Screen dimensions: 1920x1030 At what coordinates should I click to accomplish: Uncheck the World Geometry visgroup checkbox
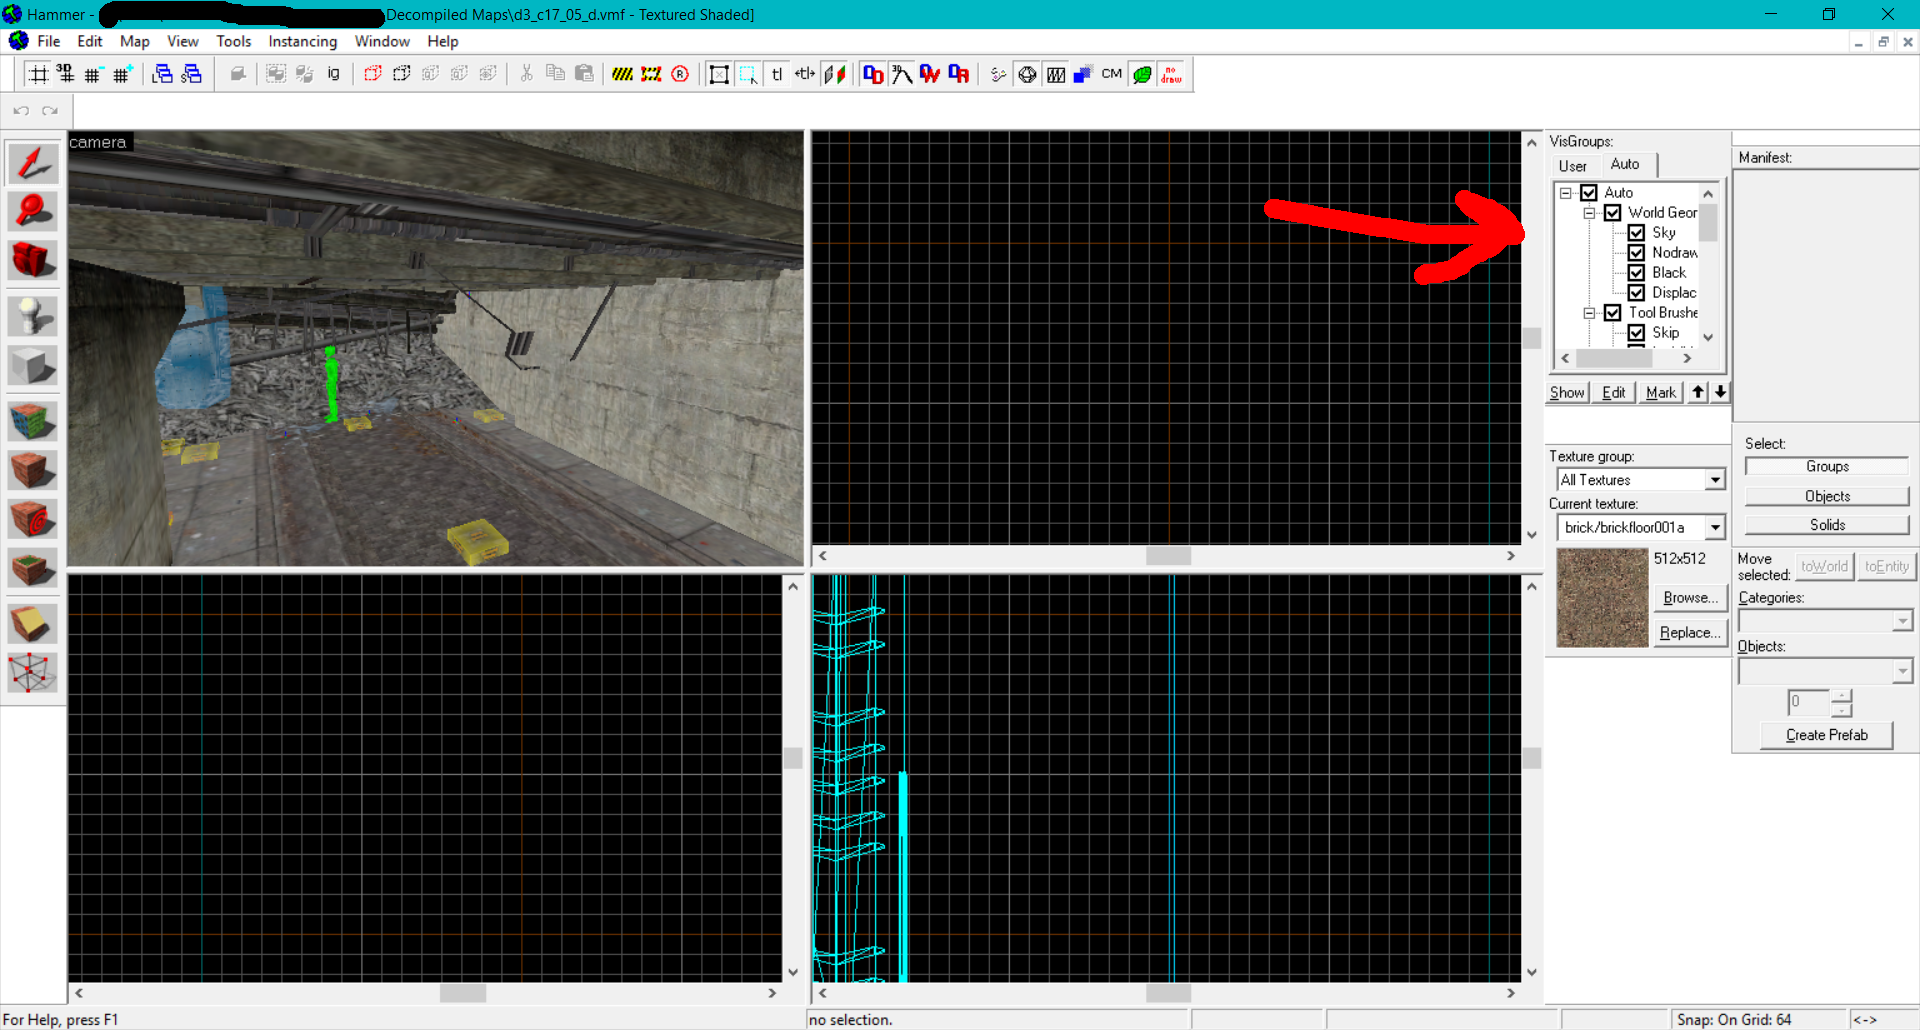[x=1613, y=213]
